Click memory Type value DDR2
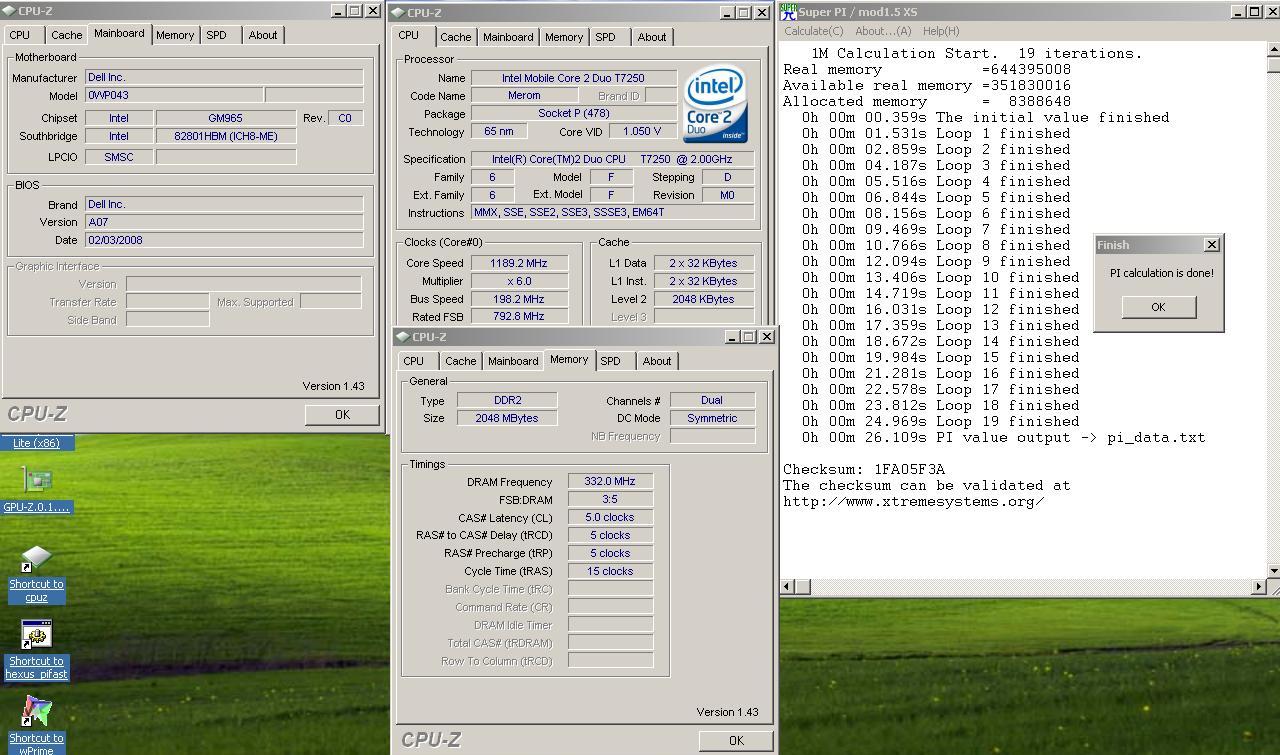This screenshot has width=1280, height=755. pyautogui.click(x=507, y=400)
